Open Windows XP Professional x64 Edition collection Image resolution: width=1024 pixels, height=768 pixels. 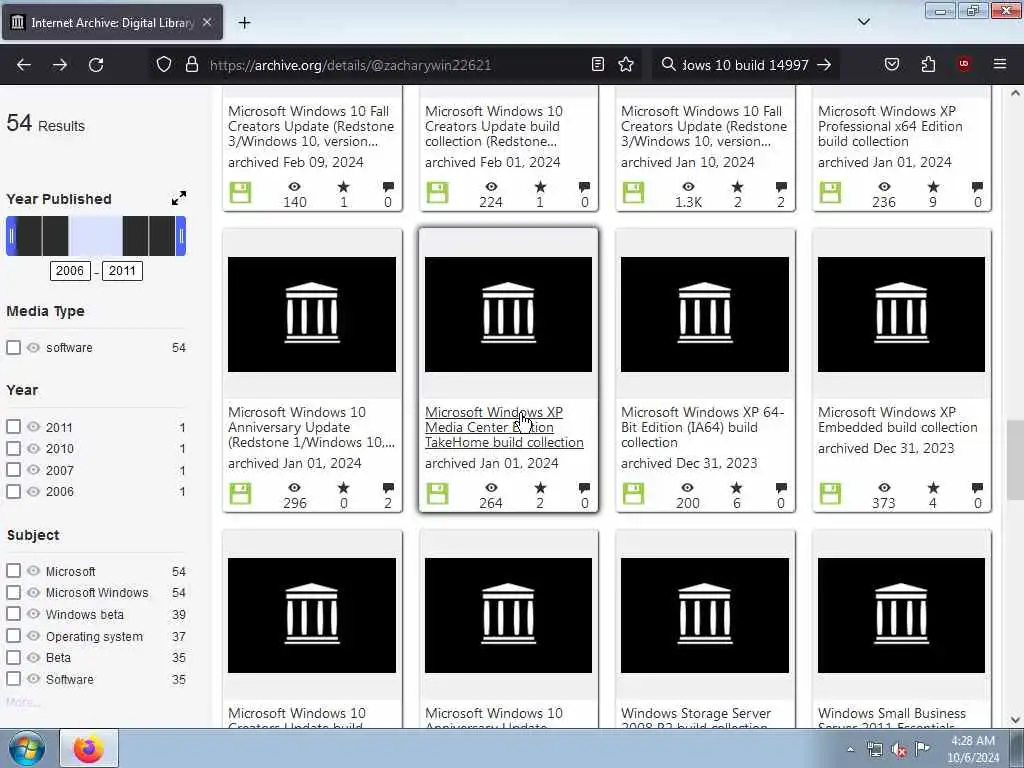(x=890, y=126)
